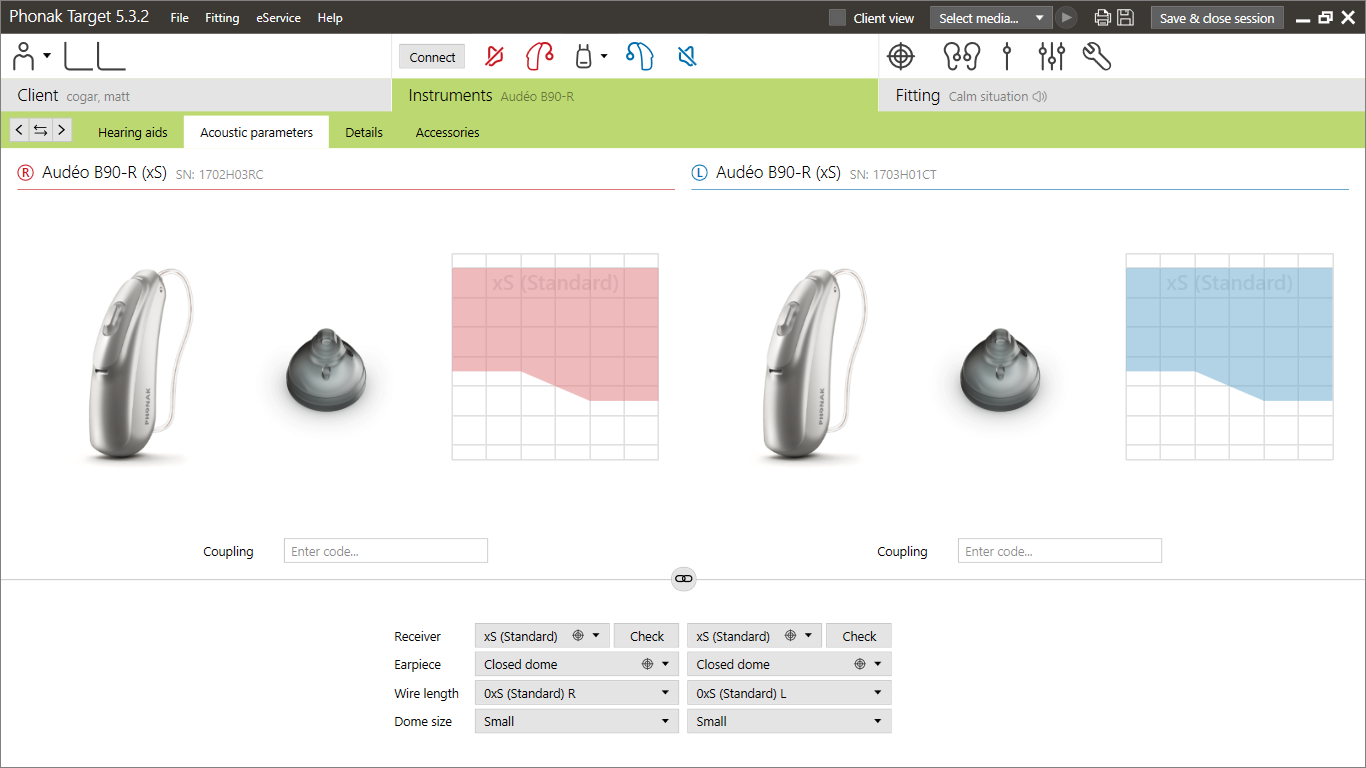The image size is (1366, 768).
Task: Go to the Fitting section
Action: click(1122, 95)
